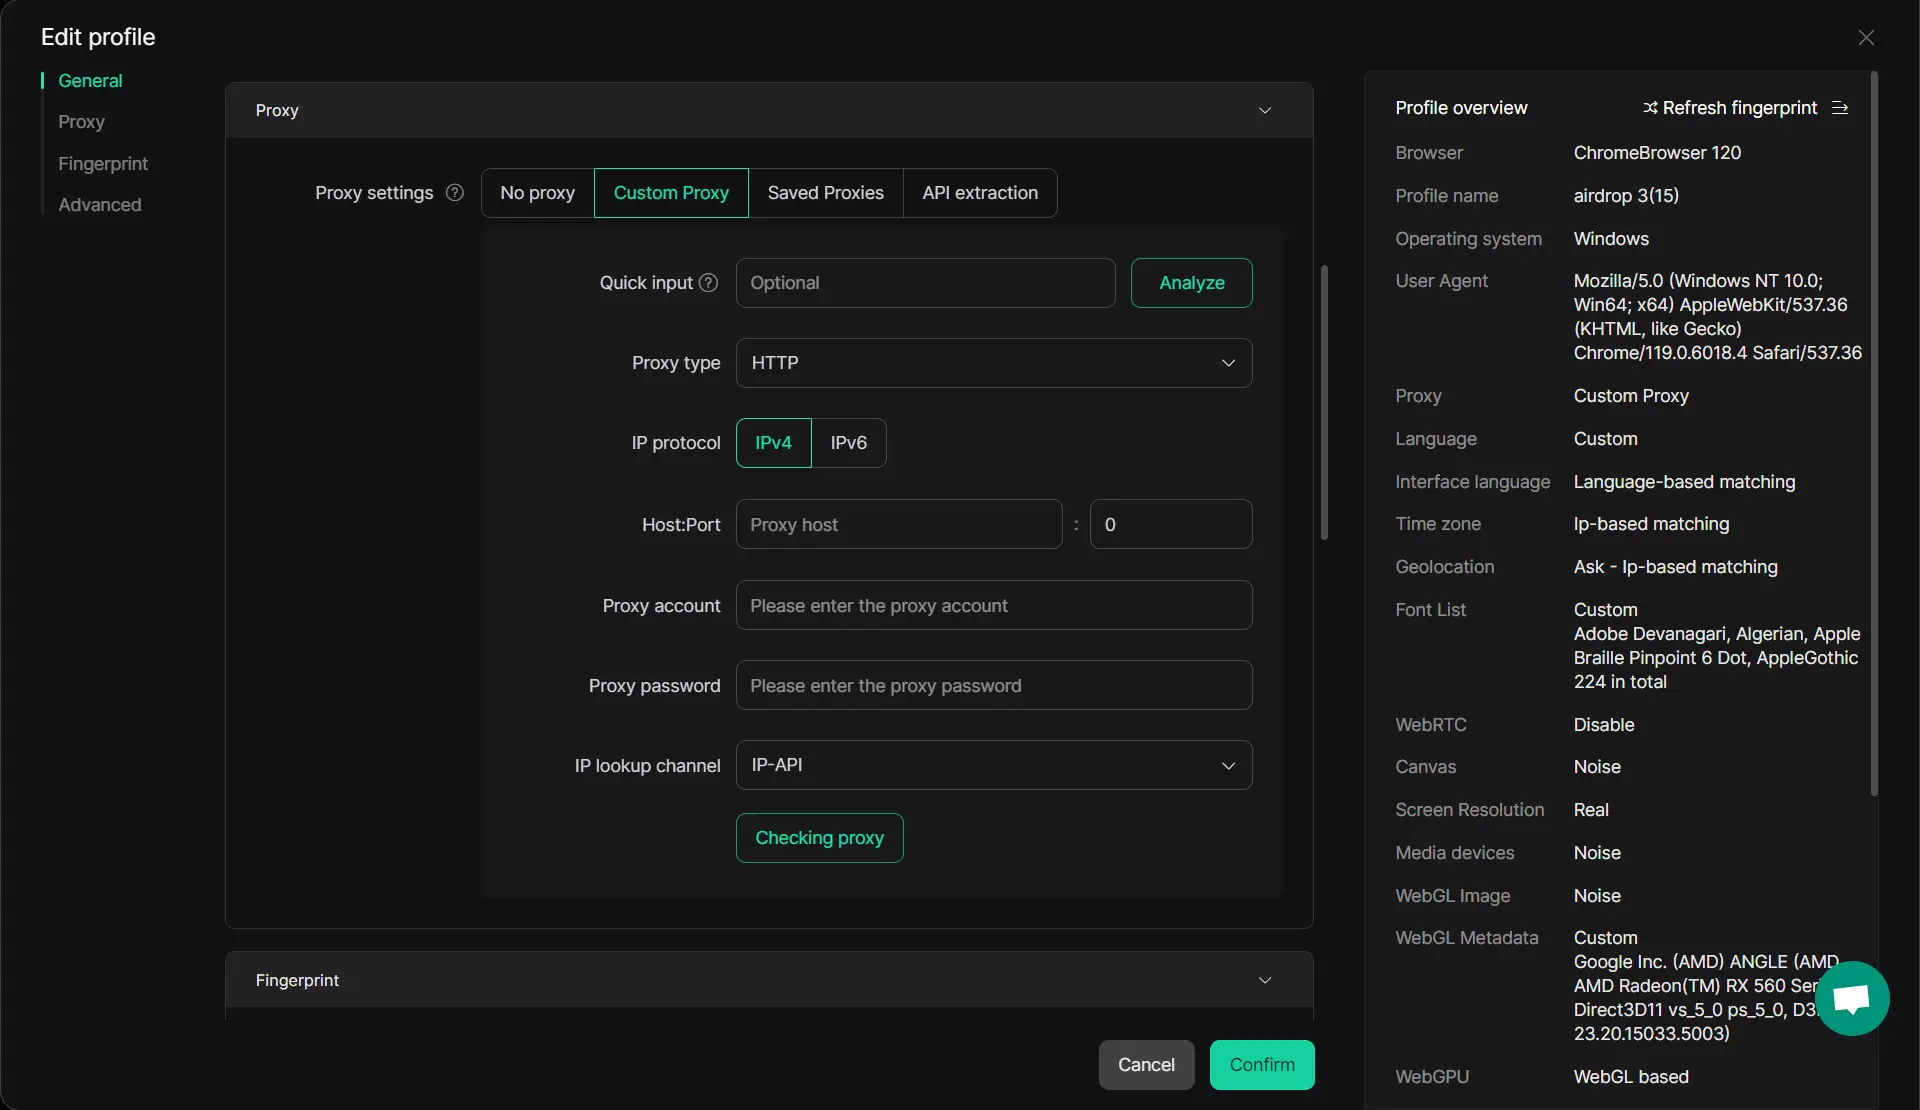The image size is (1920, 1110).
Task: Open the chat support bubble
Action: (1852, 998)
